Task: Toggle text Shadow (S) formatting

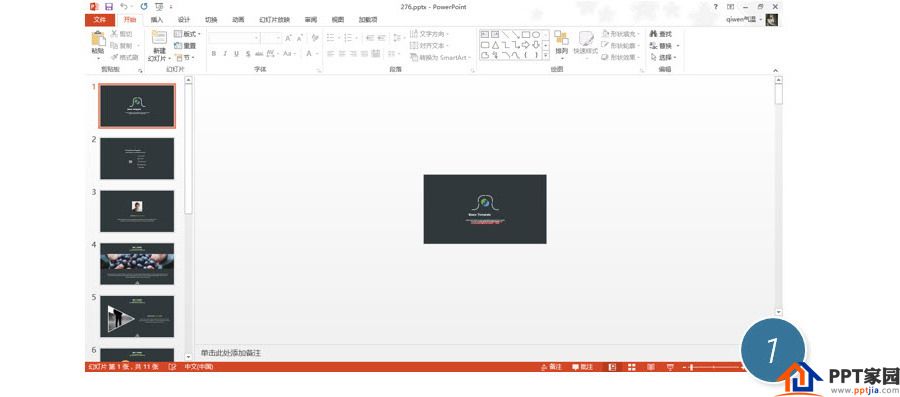Action: 248,53
